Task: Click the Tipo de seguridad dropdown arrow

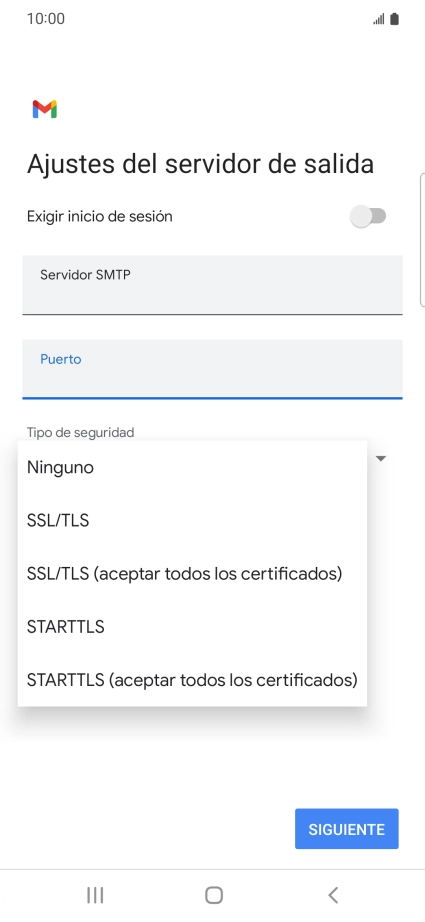Action: pos(380,459)
